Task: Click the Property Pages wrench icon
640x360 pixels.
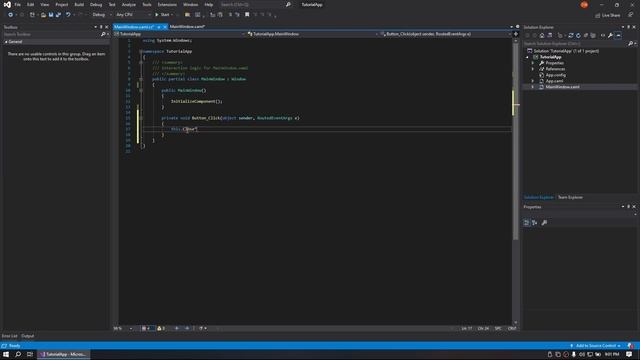Action: pyautogui.click(x=544, y=222)
